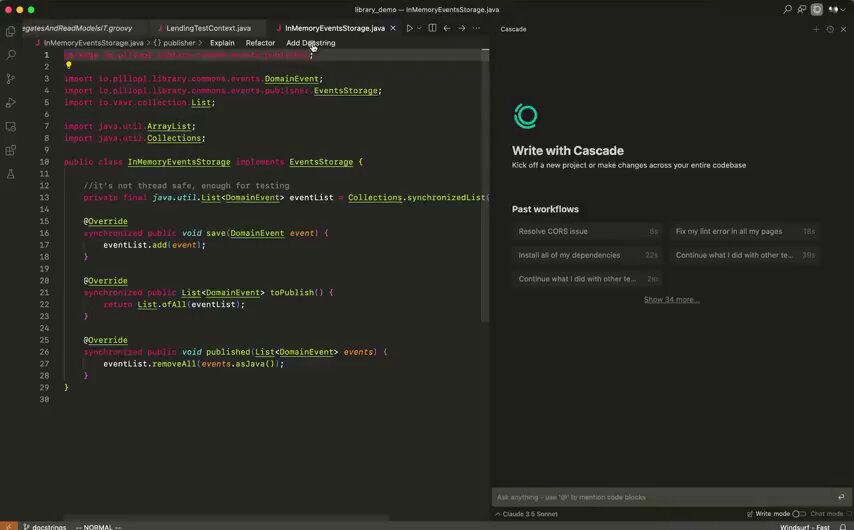This screenshot has width=854, height=530.
Task: Click the title bar feedback chat icon
Action: (802, 9)
